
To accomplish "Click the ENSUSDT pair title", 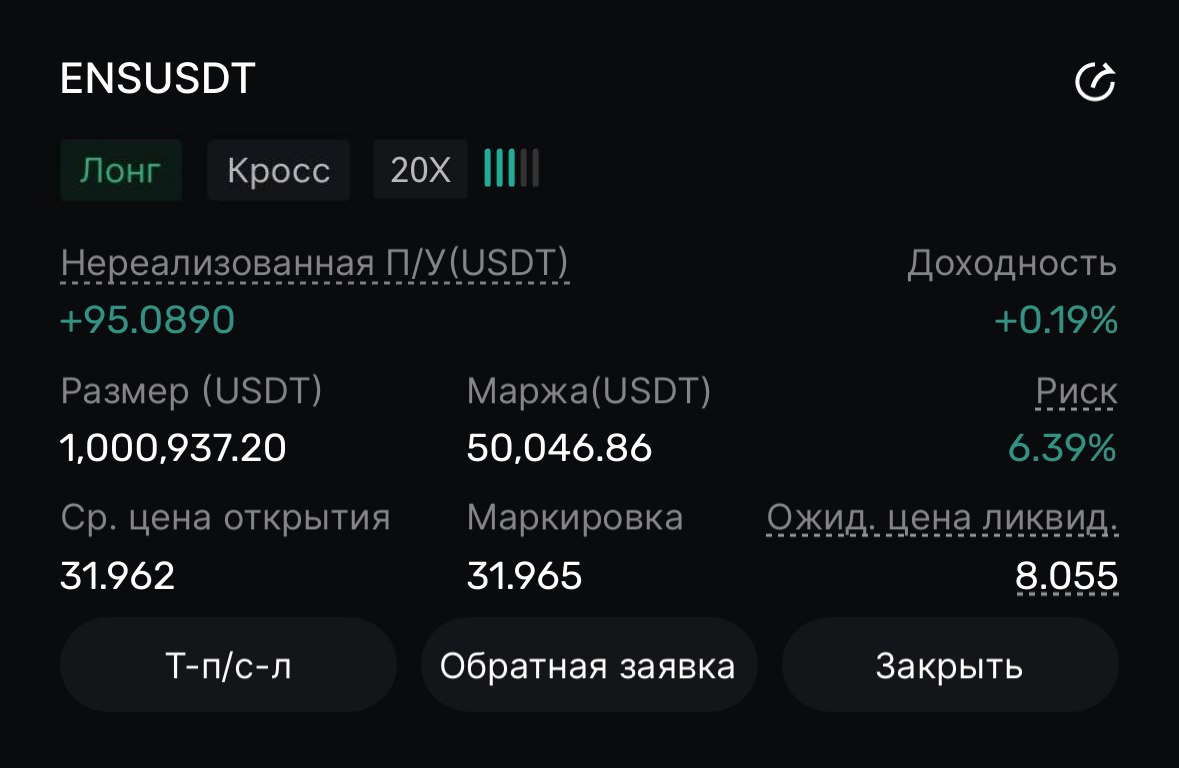I will (157, 78).
